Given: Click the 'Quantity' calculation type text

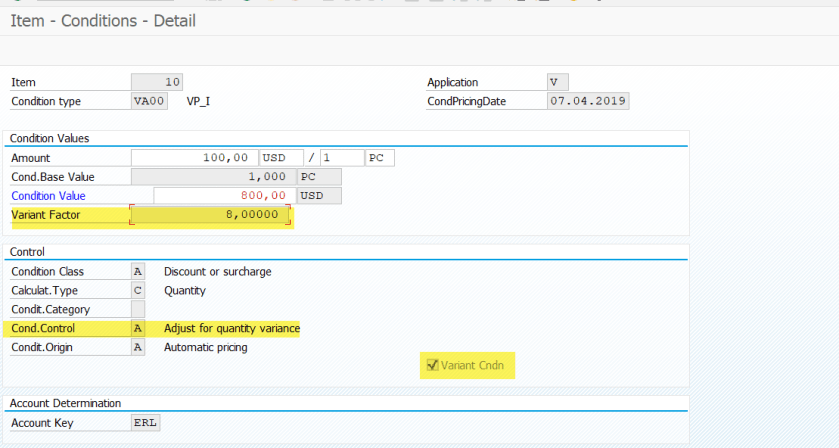Looking at the screenshot, I should click(x=185, y=291).
